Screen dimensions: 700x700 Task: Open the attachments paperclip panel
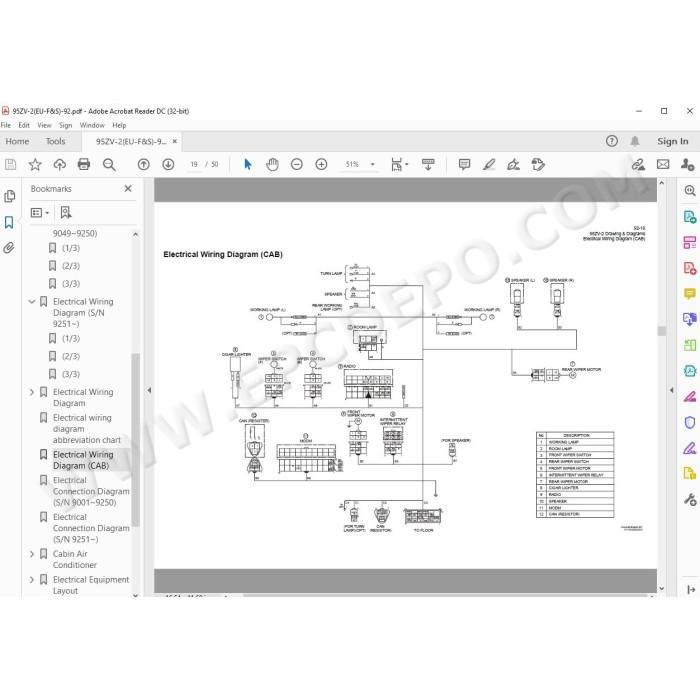[x=9, y=248]
